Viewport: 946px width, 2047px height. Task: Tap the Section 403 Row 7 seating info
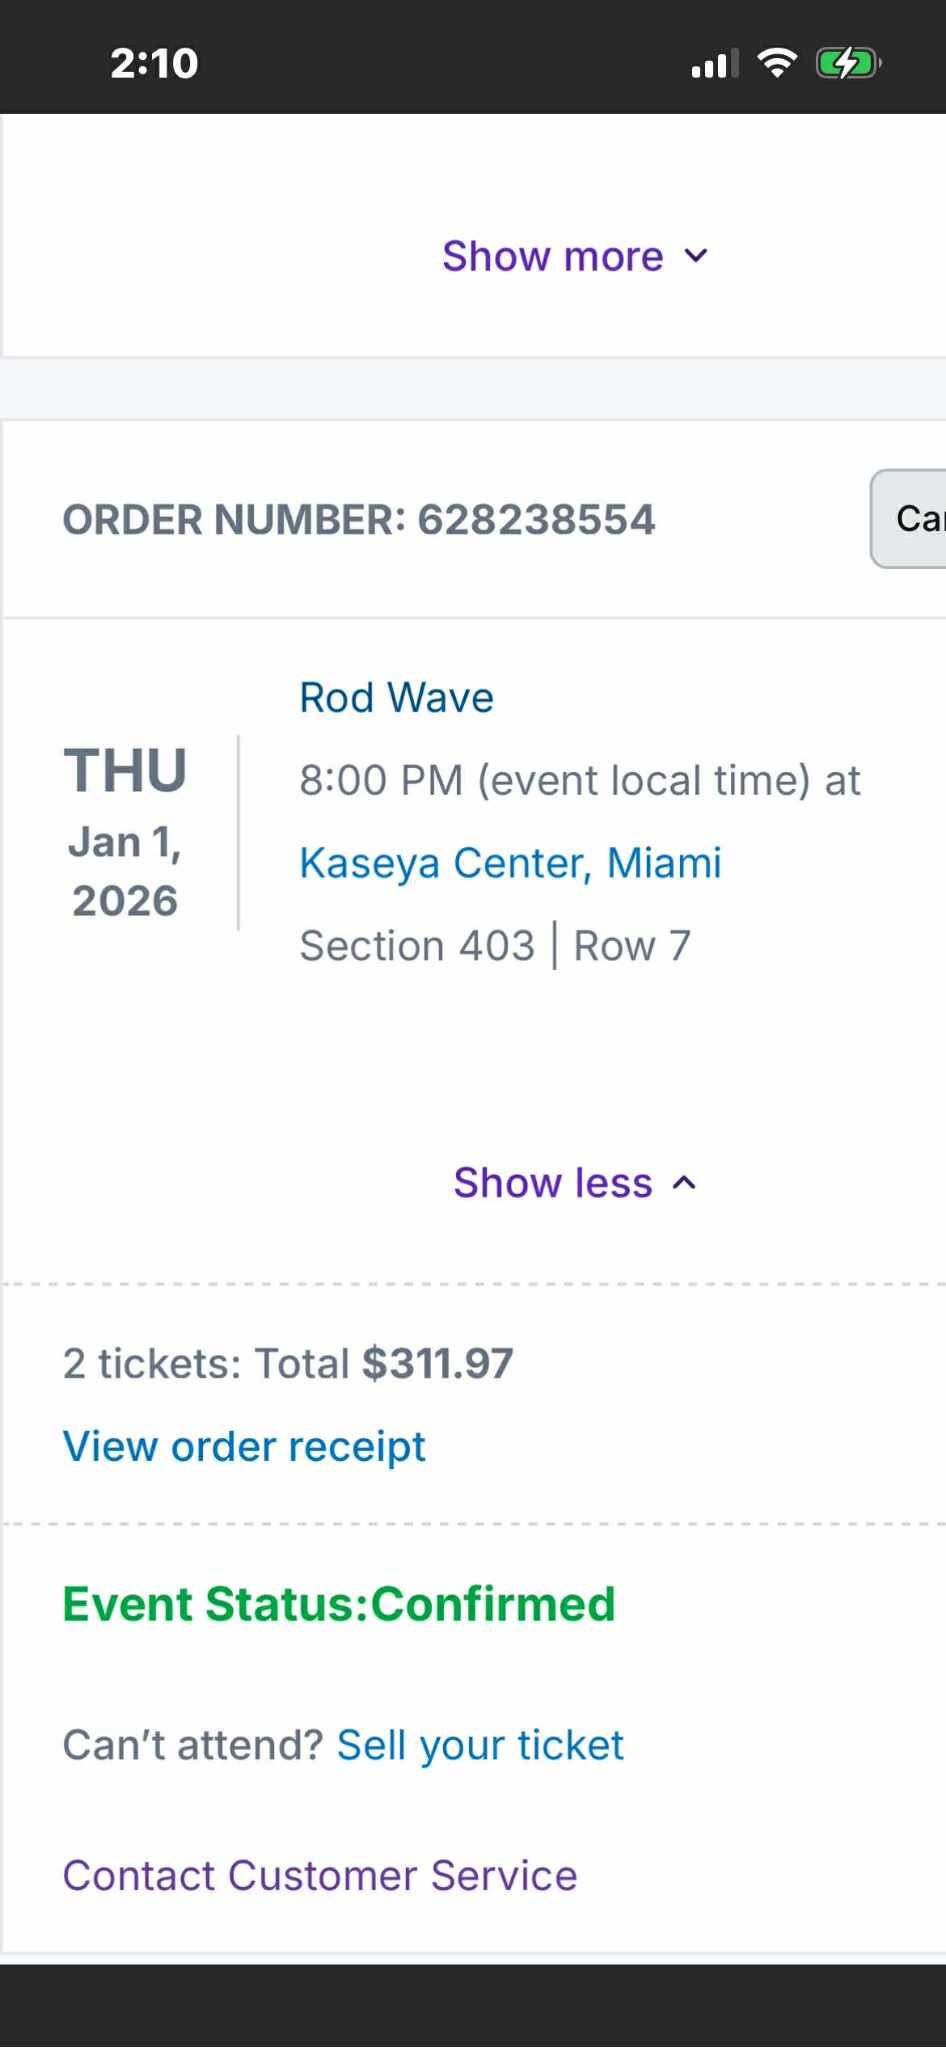pyautogui.click(x=496, y=945)
